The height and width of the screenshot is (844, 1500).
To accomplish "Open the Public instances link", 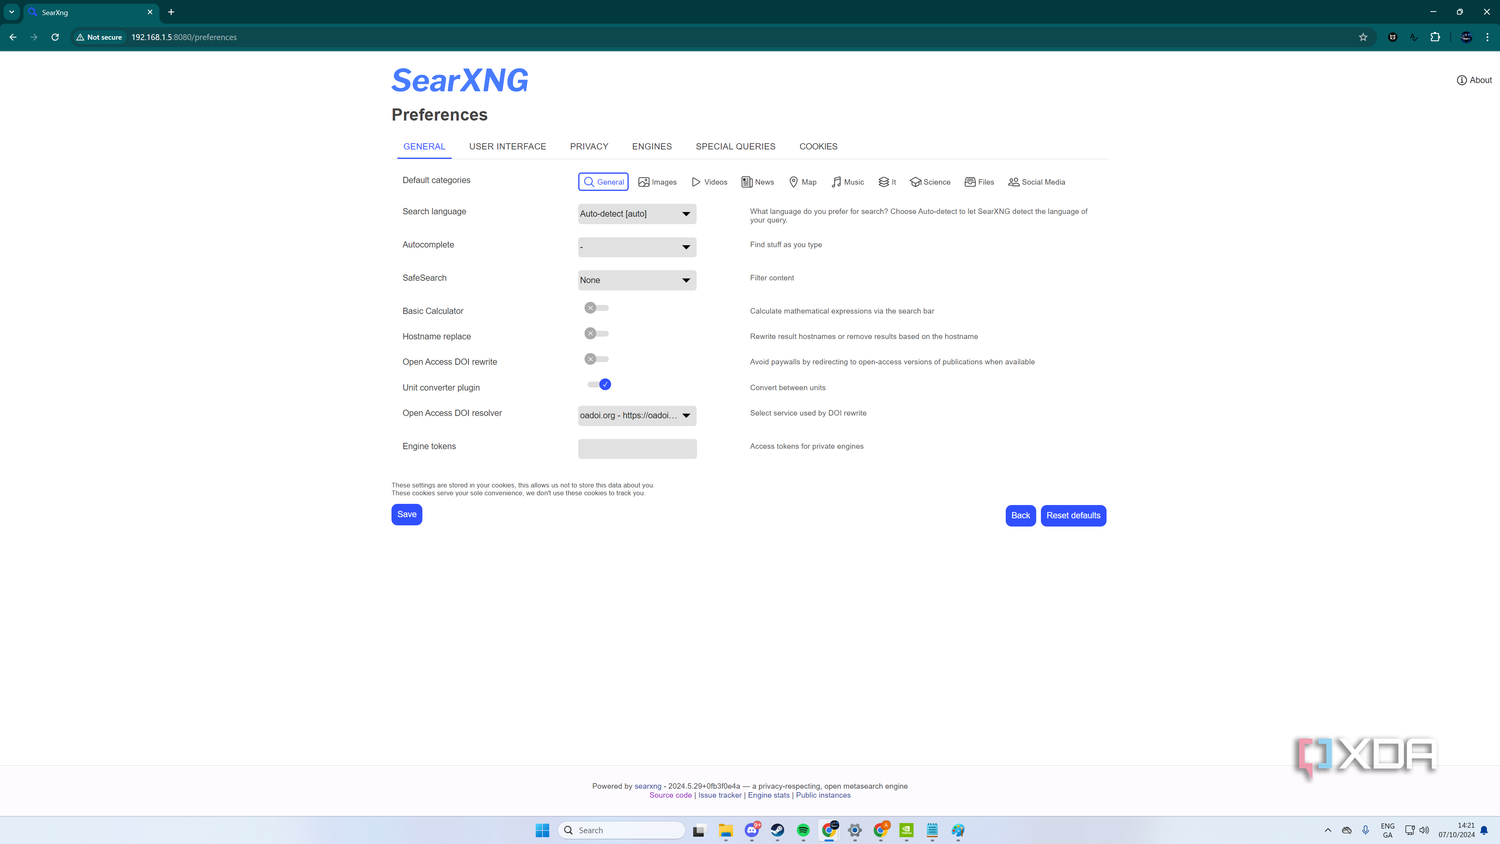I will pos(823,795).
